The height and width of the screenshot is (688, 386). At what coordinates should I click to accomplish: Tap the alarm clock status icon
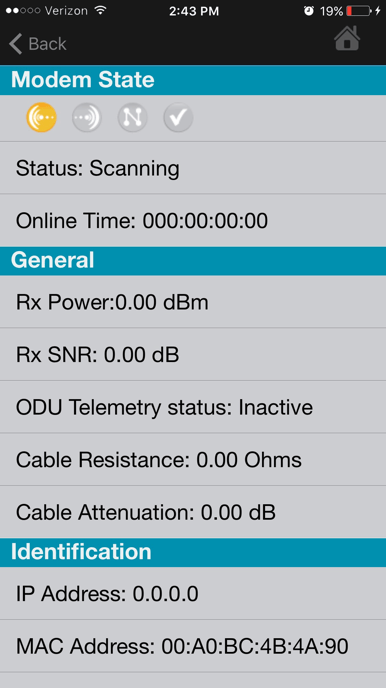point(309,11)
